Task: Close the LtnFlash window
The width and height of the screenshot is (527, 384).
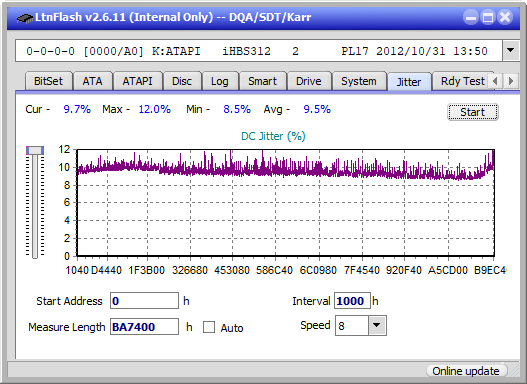Action: click(x=505, y=17)
